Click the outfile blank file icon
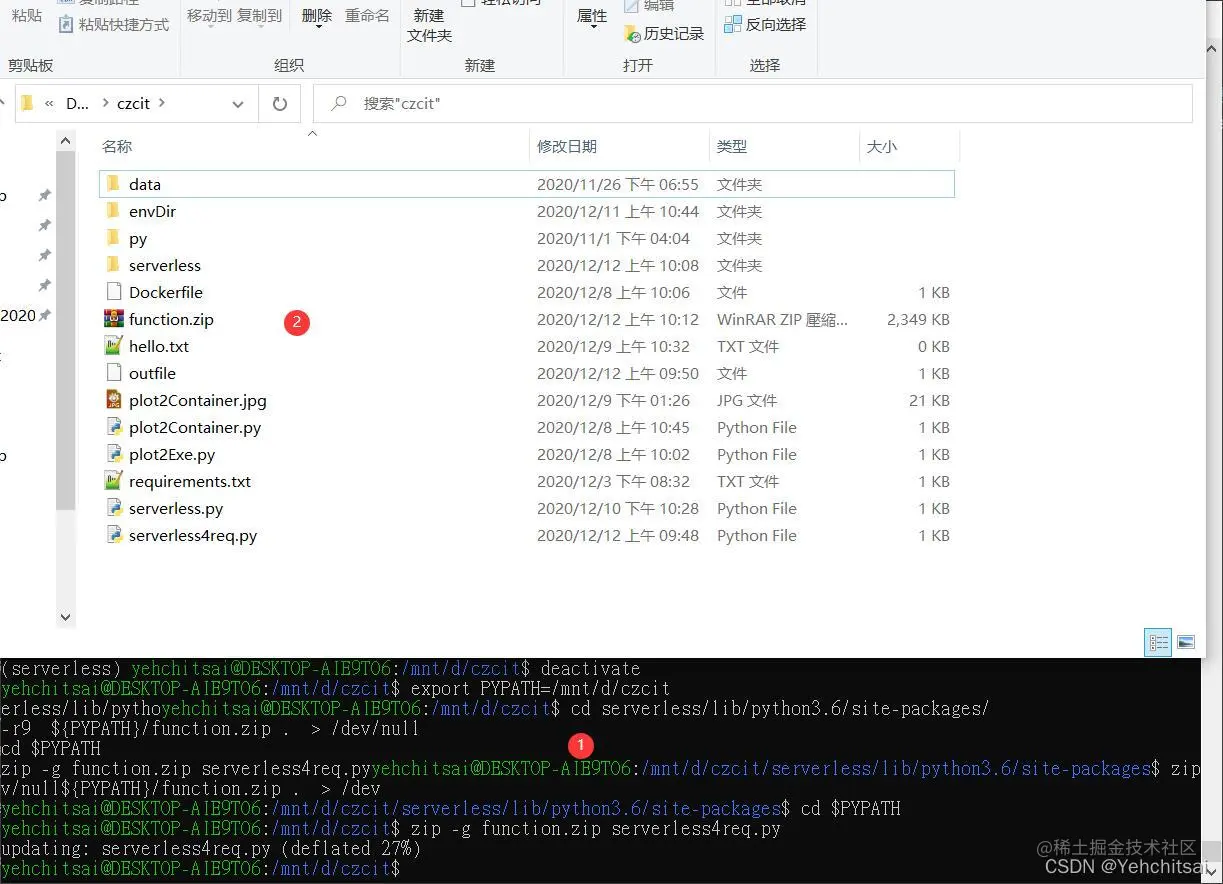Image resolution: width=1223 pixels, height=884 pixels. [113, 373]
